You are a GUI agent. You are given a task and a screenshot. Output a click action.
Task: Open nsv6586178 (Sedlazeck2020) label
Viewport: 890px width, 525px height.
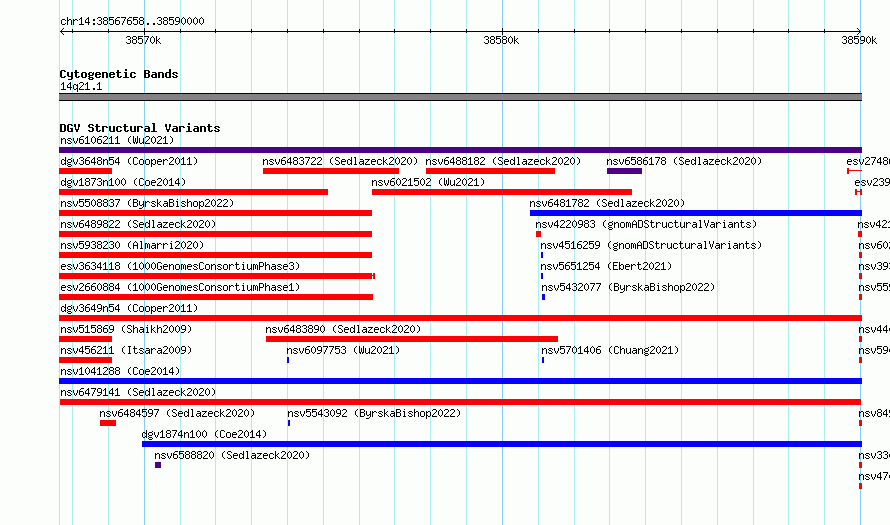click(684, 161)
